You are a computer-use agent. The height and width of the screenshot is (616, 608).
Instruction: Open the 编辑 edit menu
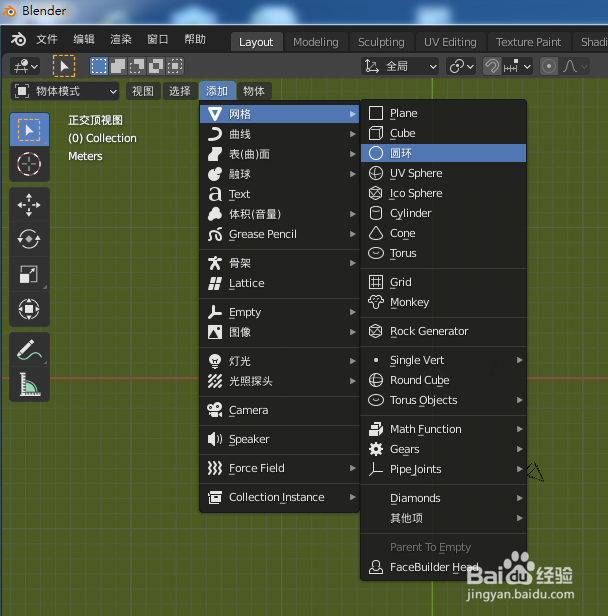84,39
